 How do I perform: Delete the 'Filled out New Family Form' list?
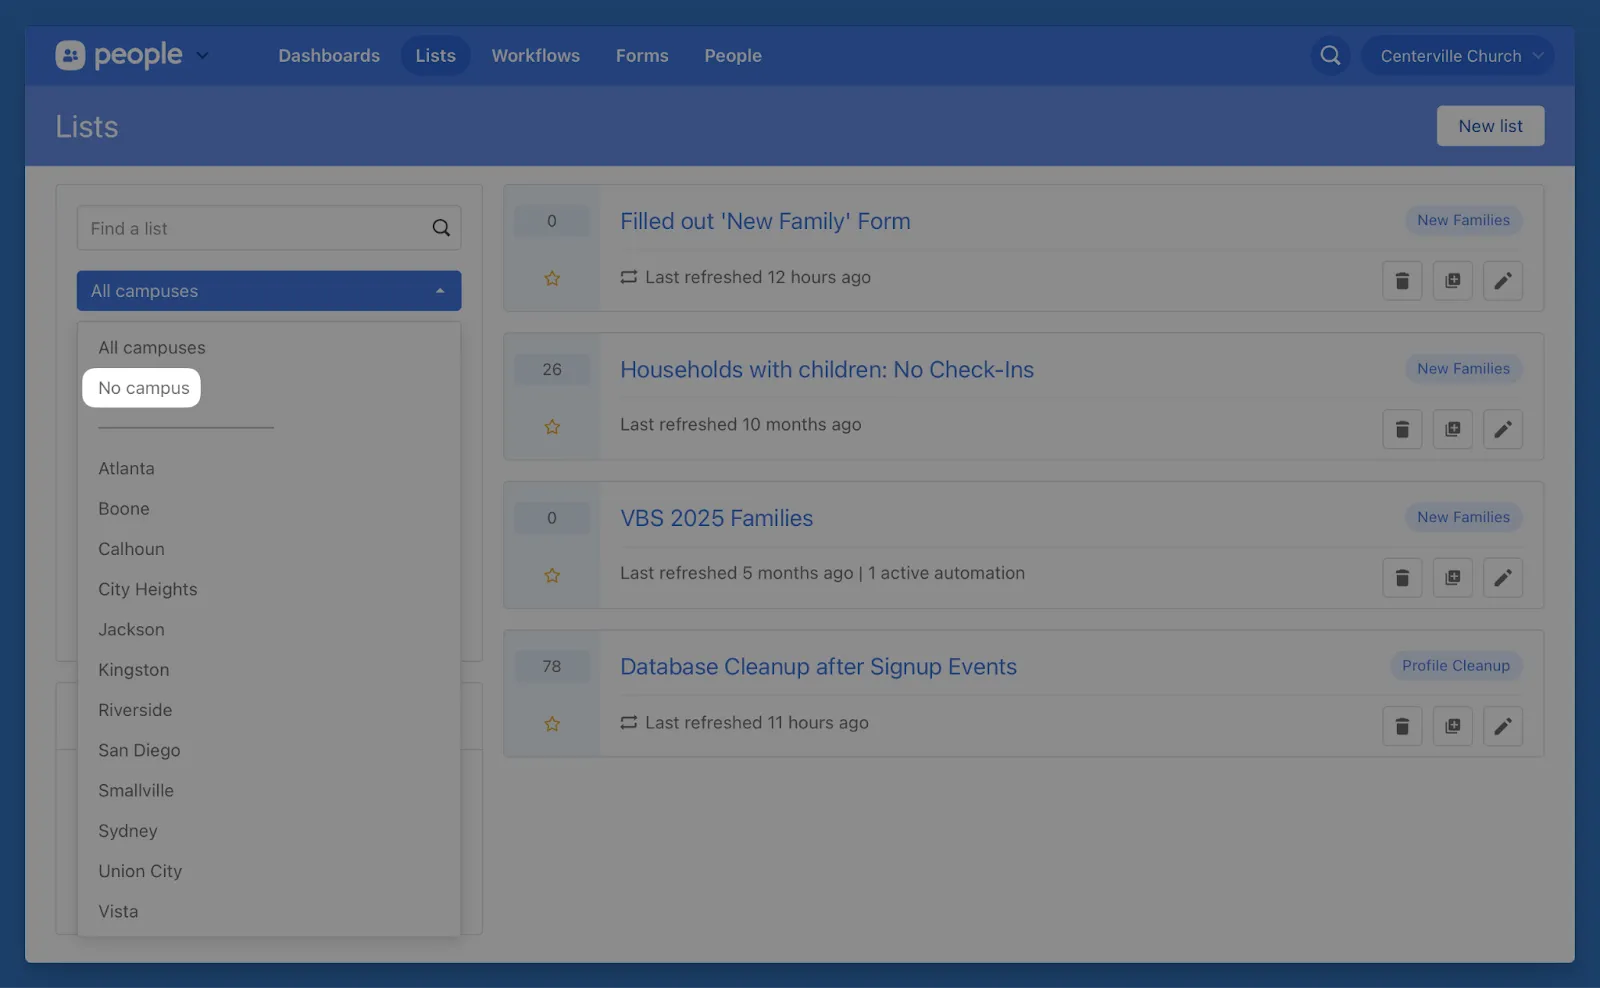[x=1402, y=281]
